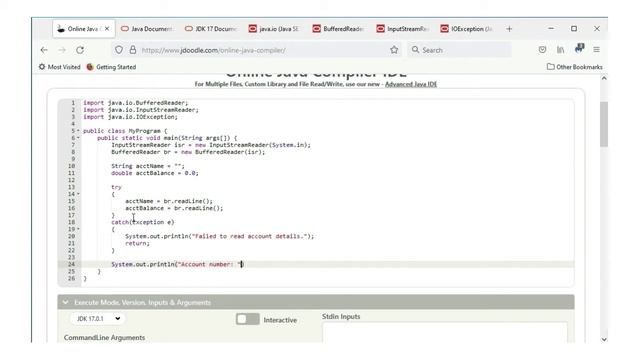The image size is (640, 360).
Task: Fold code at line 6 main method arrow
Action: coord(78,138)
